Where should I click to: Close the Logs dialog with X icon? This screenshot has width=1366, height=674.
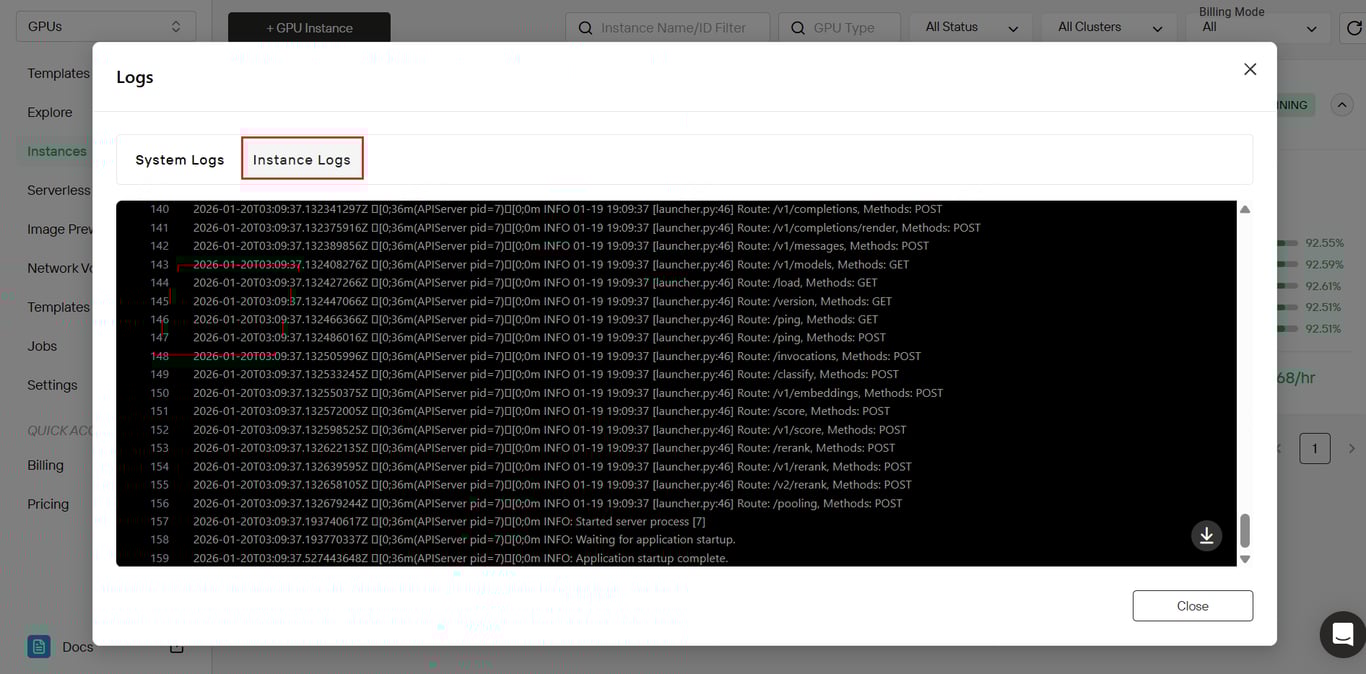1250,69
